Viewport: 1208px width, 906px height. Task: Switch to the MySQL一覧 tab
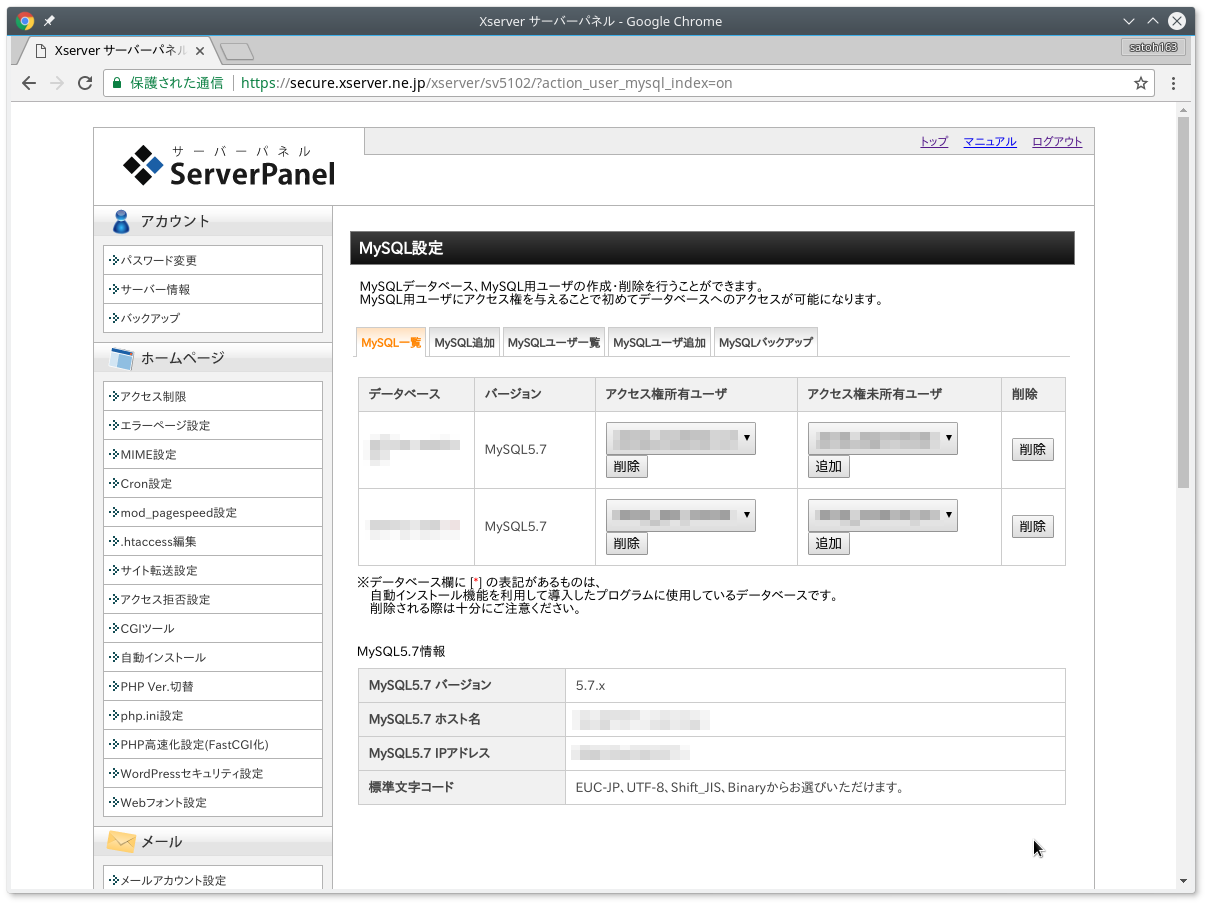coord(391,342)
